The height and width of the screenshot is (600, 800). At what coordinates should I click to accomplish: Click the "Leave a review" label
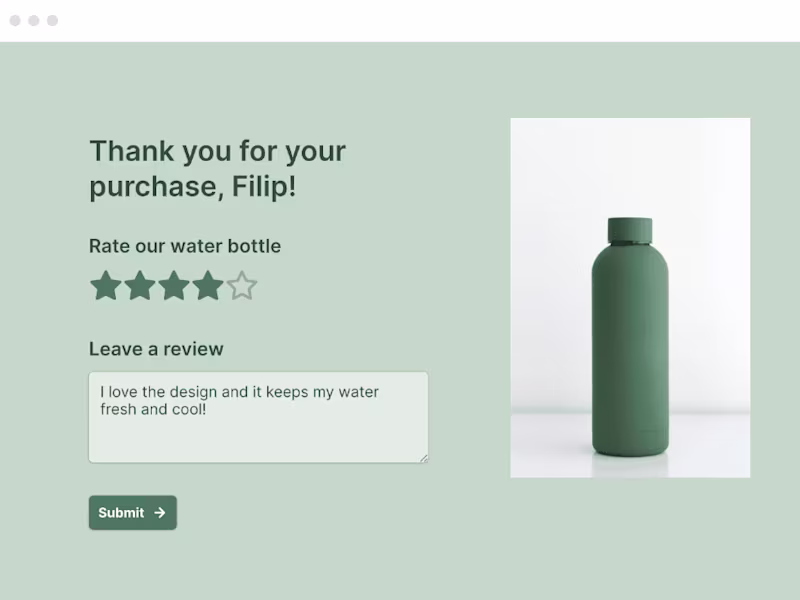point(156,349)
